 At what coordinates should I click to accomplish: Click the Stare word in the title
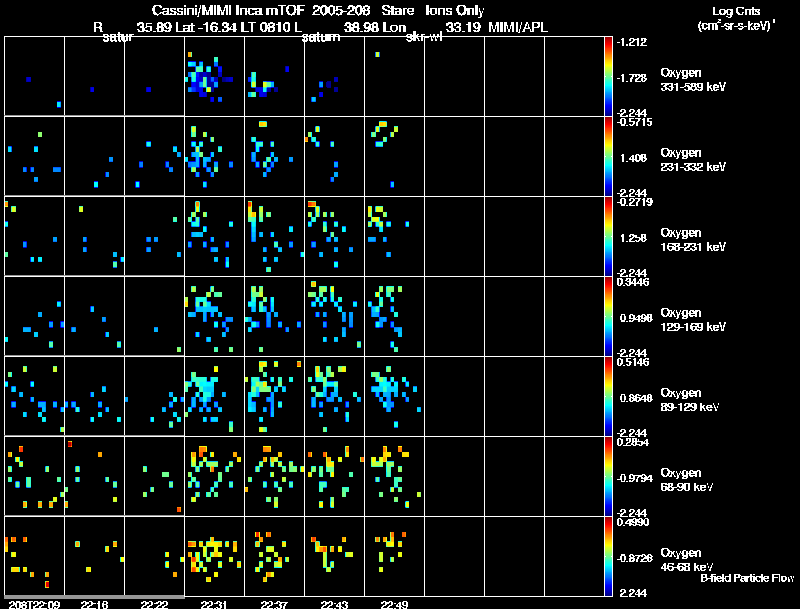point(397,10)
